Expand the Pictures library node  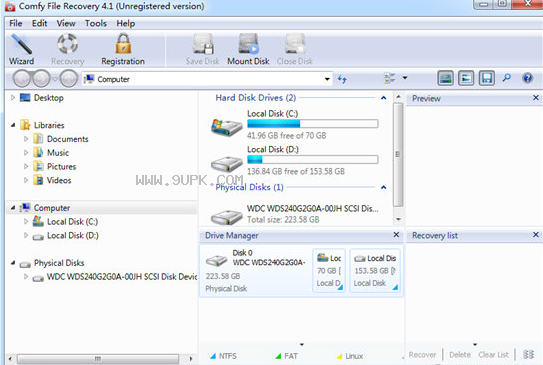click(x=26, y=167)
